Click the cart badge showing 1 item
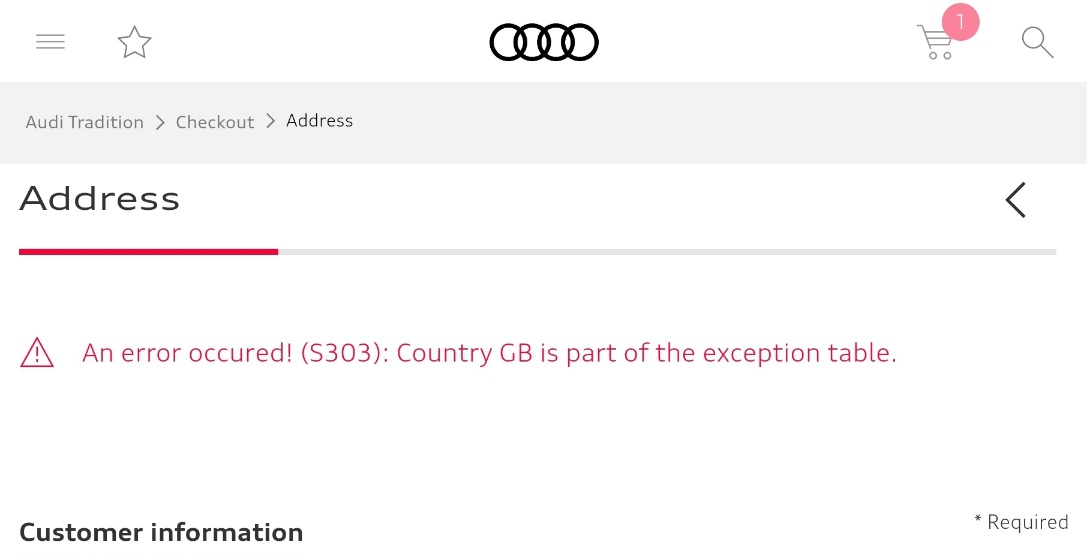 pyautogui.click(x=960, y=22)
